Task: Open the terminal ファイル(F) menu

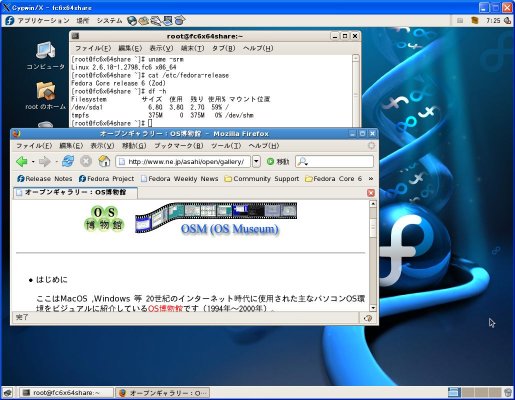Action: pyautogui.click(x=93, y=48)
